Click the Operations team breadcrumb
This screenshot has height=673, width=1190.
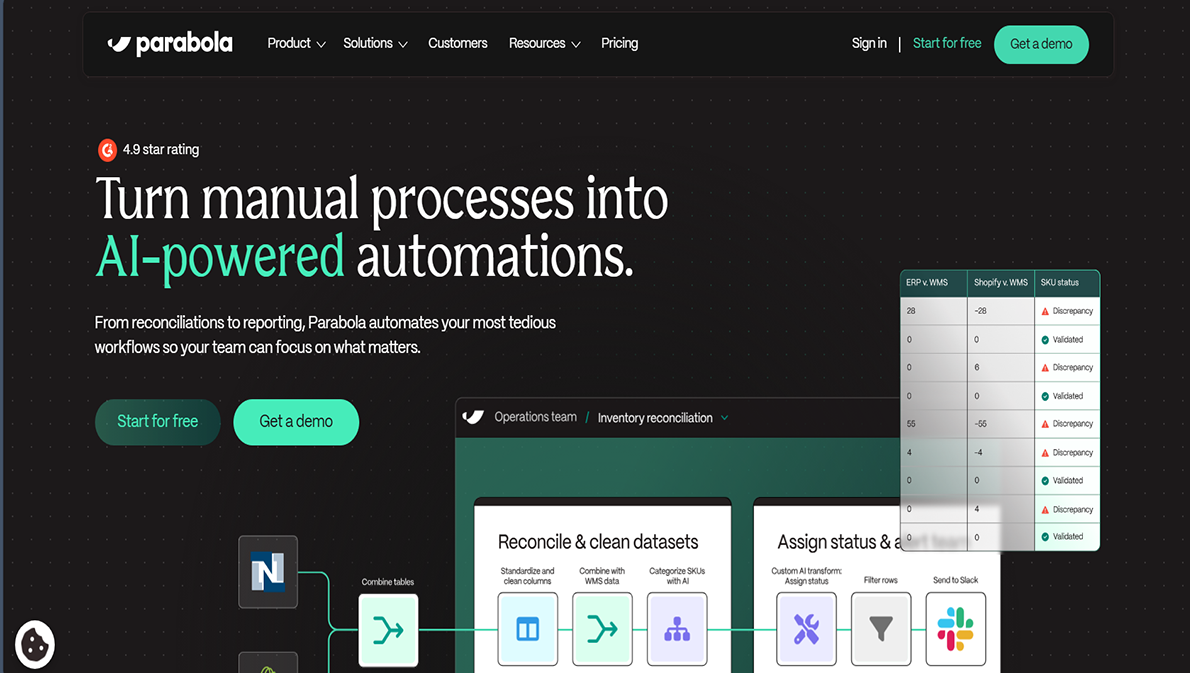click(x=535, y=417)
